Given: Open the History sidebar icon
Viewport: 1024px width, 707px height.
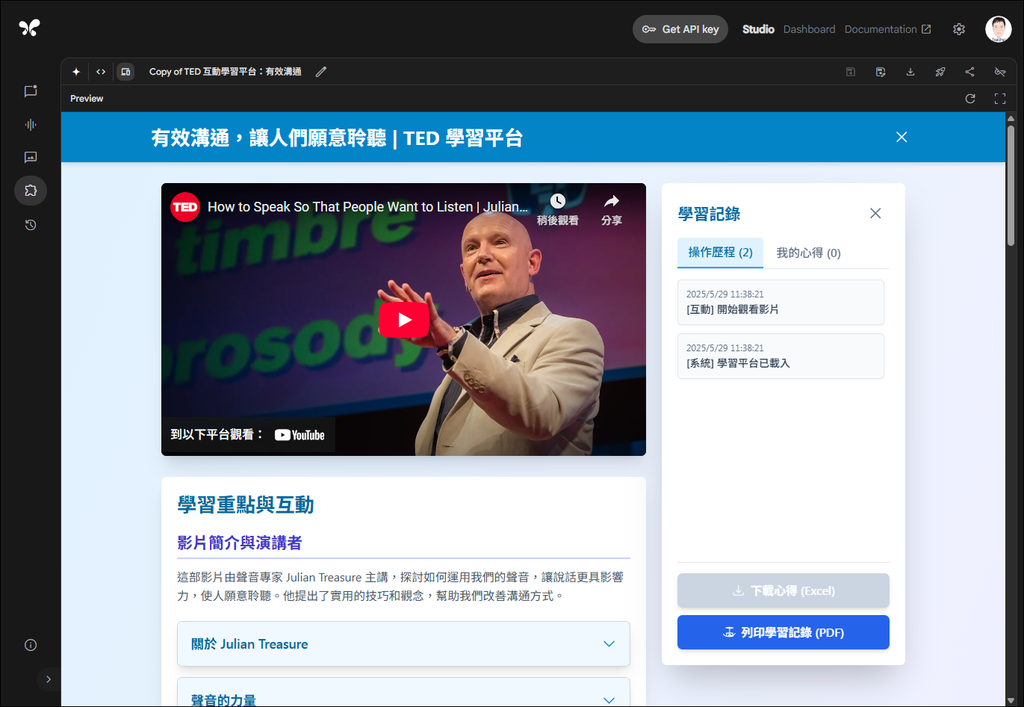Looking at the screenshot, I should tap(31, 225).
